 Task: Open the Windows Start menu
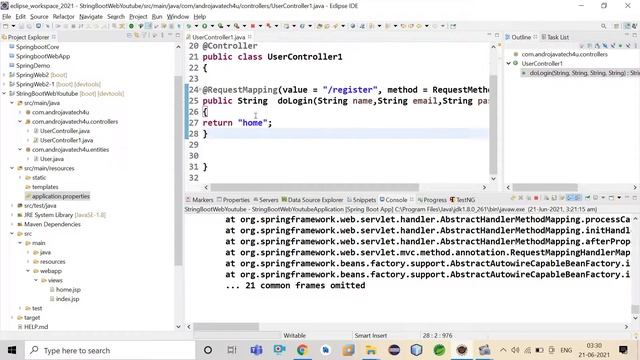(12, 350)
